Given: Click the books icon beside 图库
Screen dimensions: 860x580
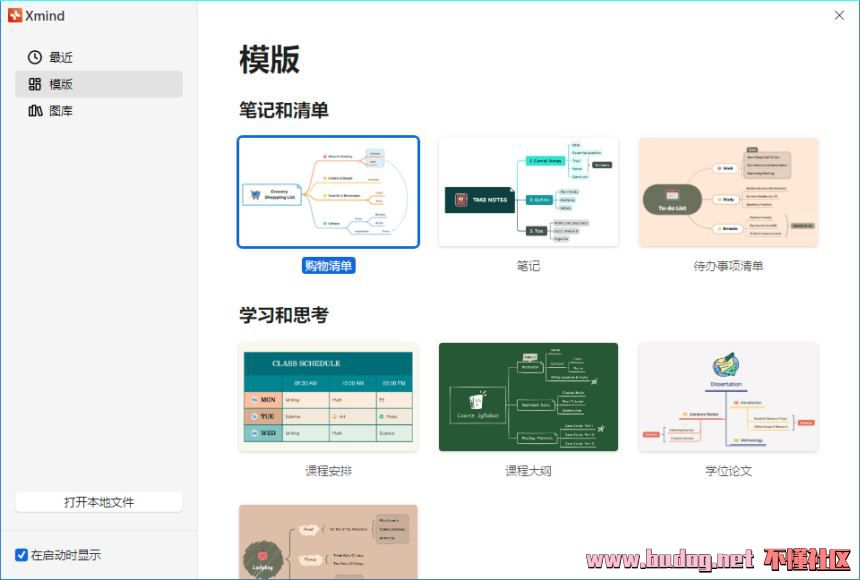Looking at the screenshot, I should [x=35, y=111].
